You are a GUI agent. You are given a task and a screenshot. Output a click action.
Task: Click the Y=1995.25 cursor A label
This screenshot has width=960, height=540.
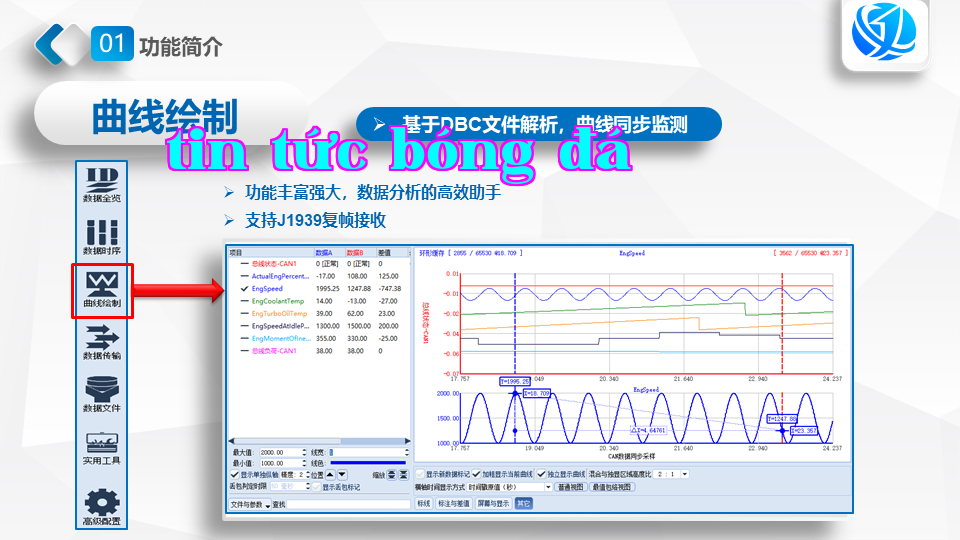(515, 381)
